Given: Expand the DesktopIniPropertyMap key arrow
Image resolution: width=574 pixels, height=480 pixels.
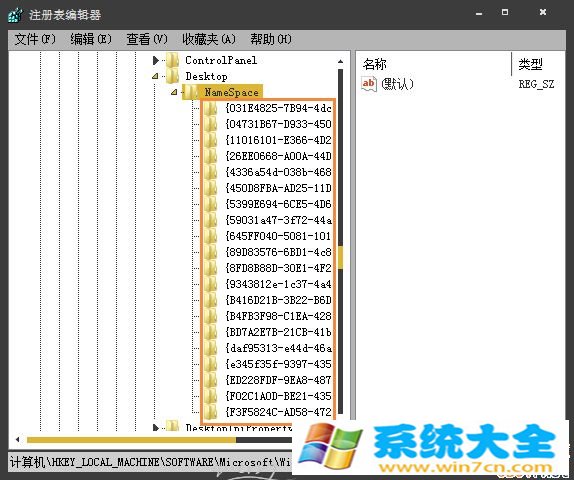Looking at the screenshot, I should (x=156, y=427).
